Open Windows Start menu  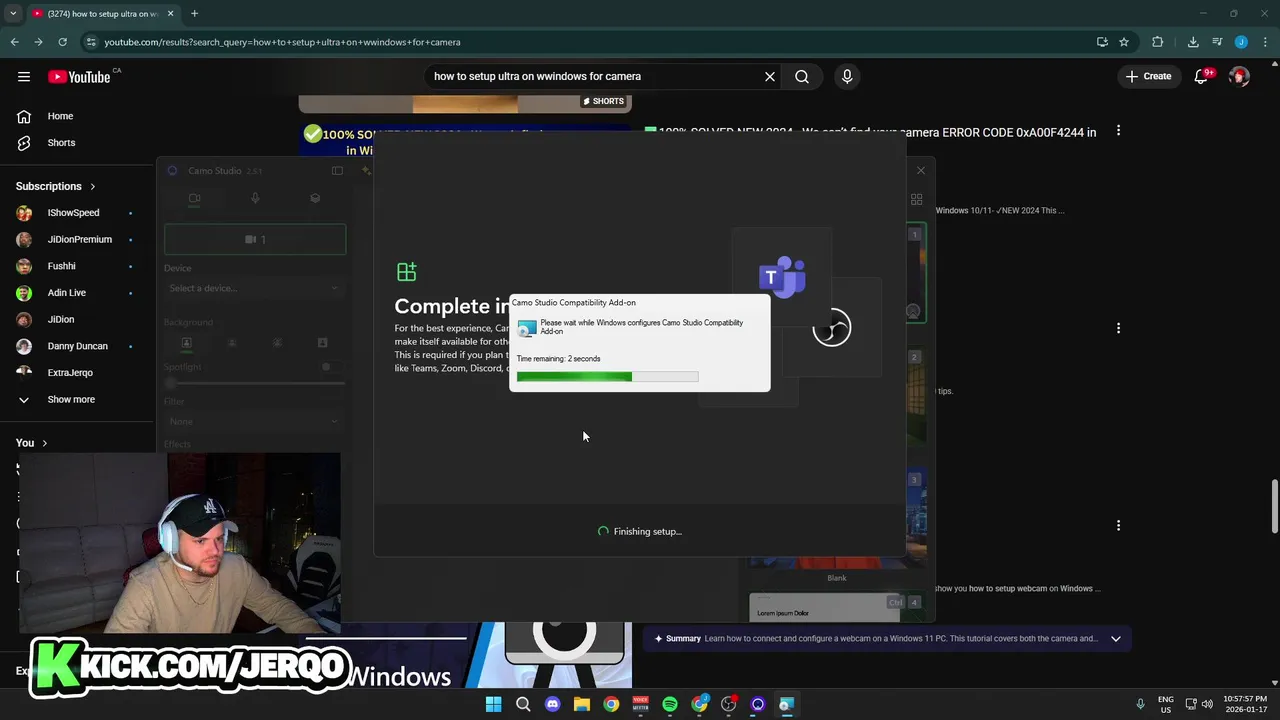click(493, 704)
